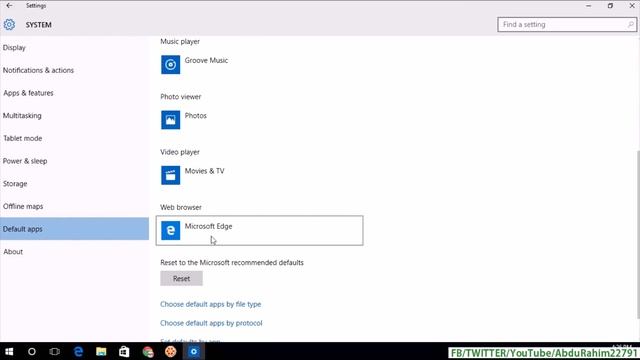This screenshot has height=360, width=640.
Task: Click the Settings gear icon beside SYSTEM
Action: click(x=9, y=24)
